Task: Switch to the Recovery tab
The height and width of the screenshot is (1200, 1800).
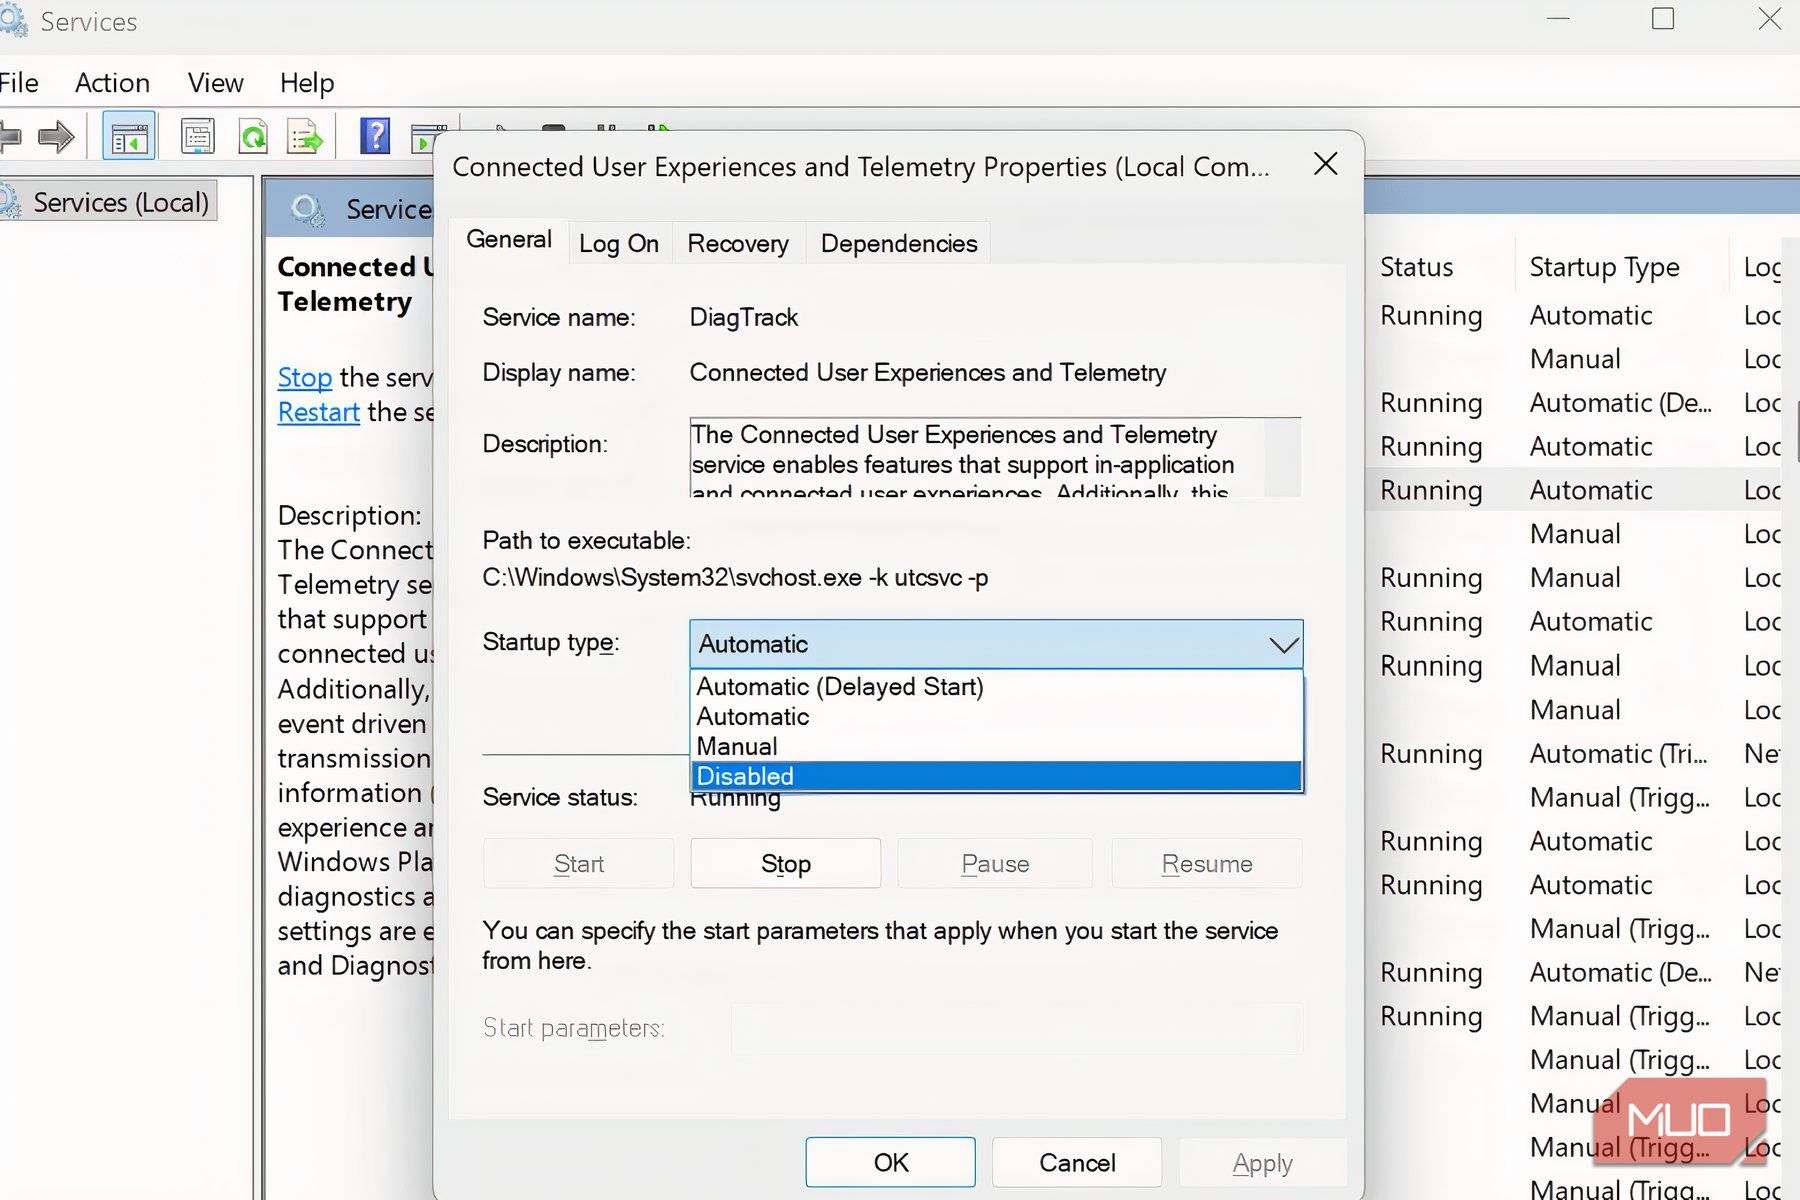Action: click(738, 243)
